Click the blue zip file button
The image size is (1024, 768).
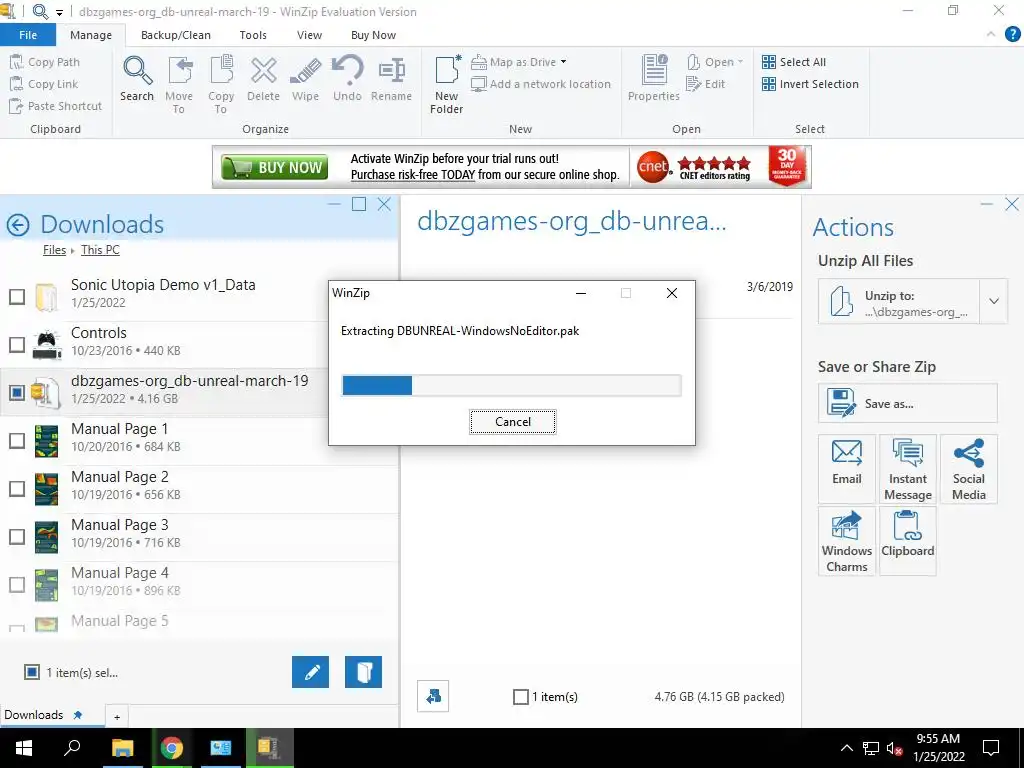(x=363, y=672)
